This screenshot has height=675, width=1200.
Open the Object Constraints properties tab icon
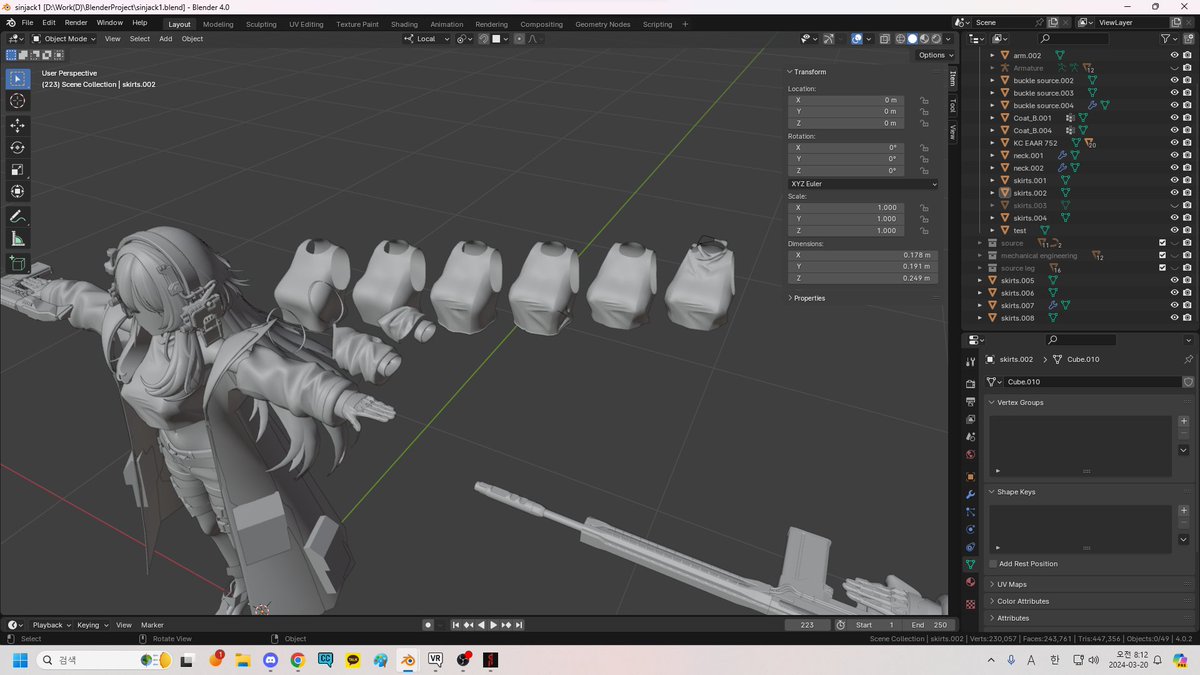pyautogui.click(x=970, y=547)
